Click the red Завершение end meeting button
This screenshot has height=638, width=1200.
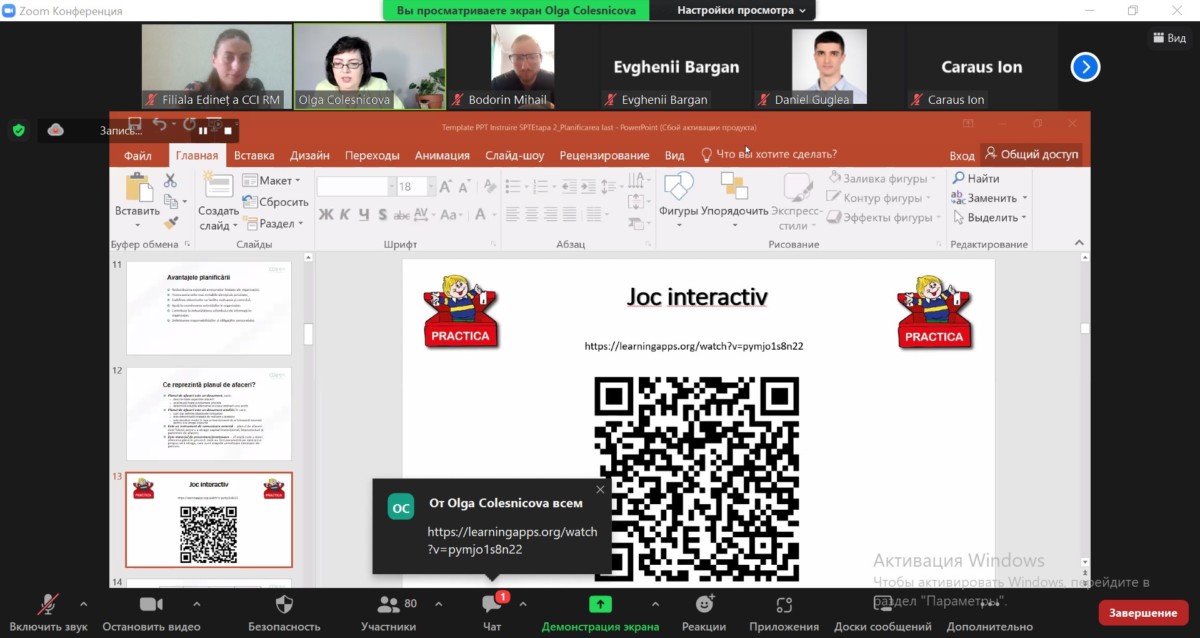[x=1143, y=613]
